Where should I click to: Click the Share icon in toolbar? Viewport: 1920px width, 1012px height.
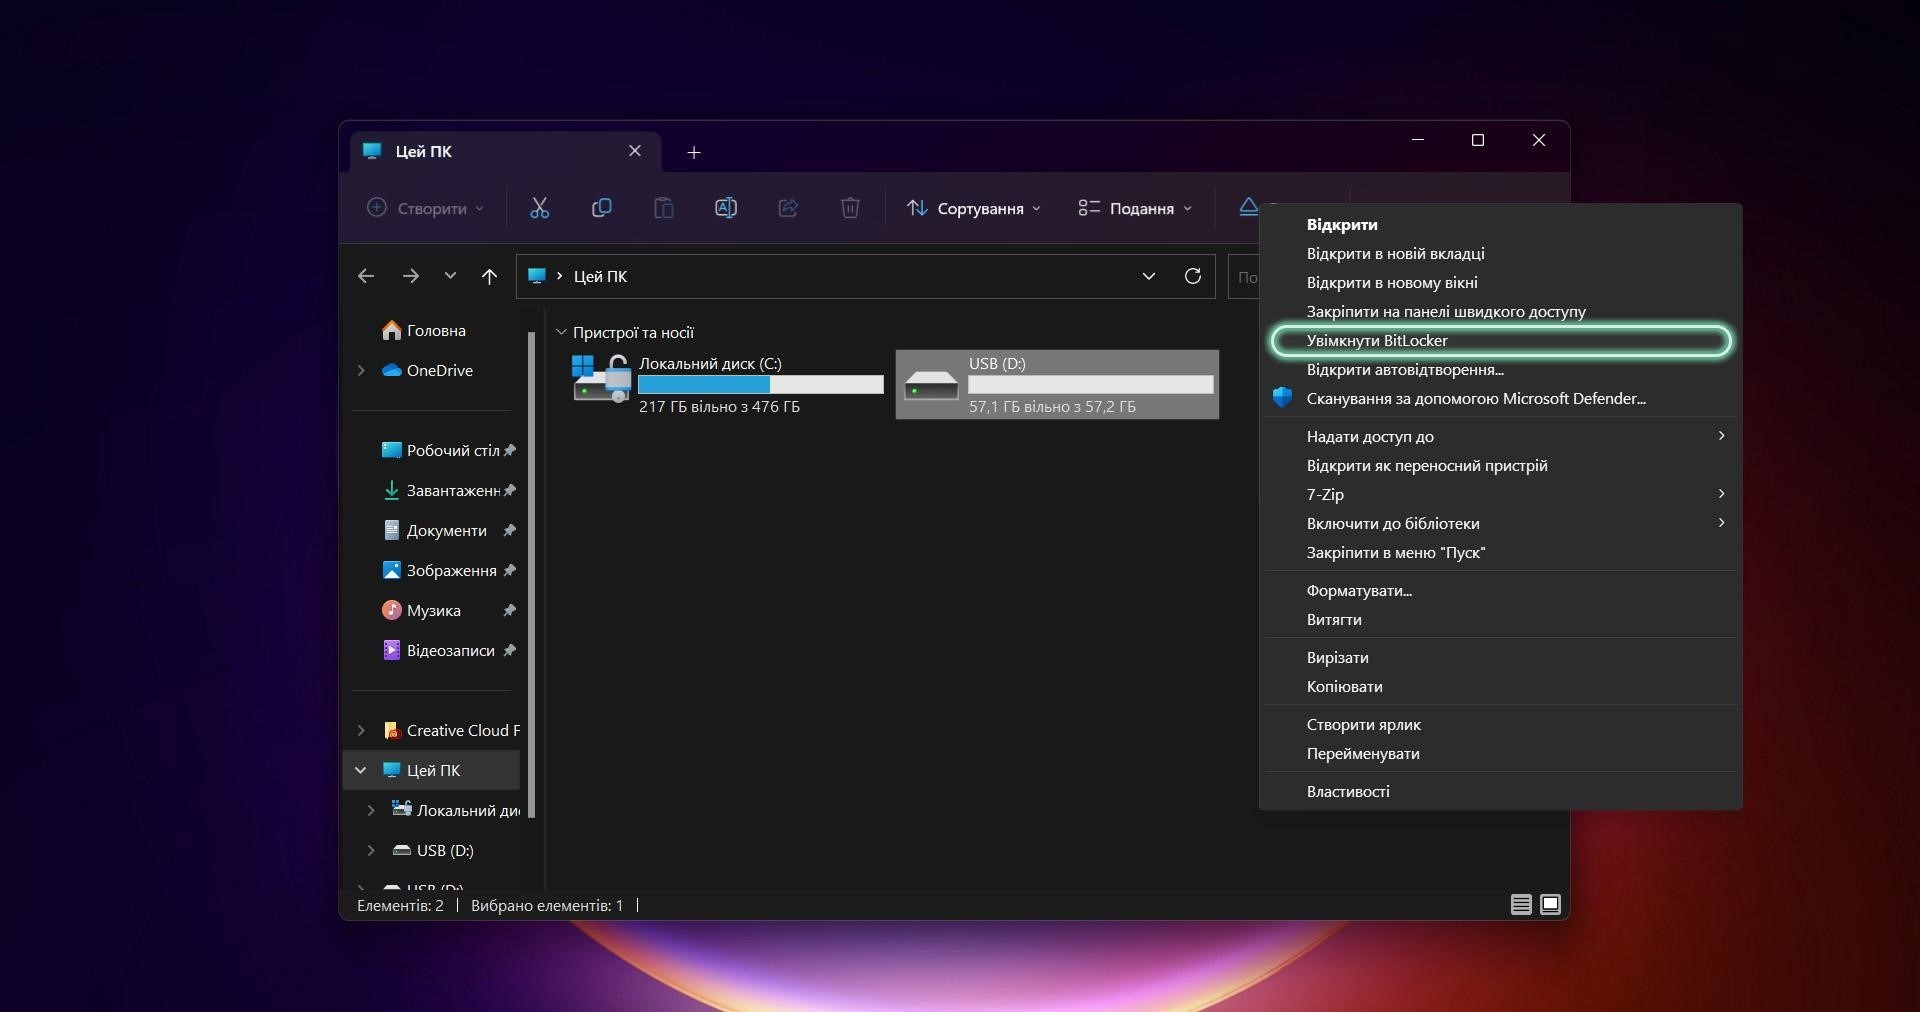pyautogui.click(x=788, y=208)
